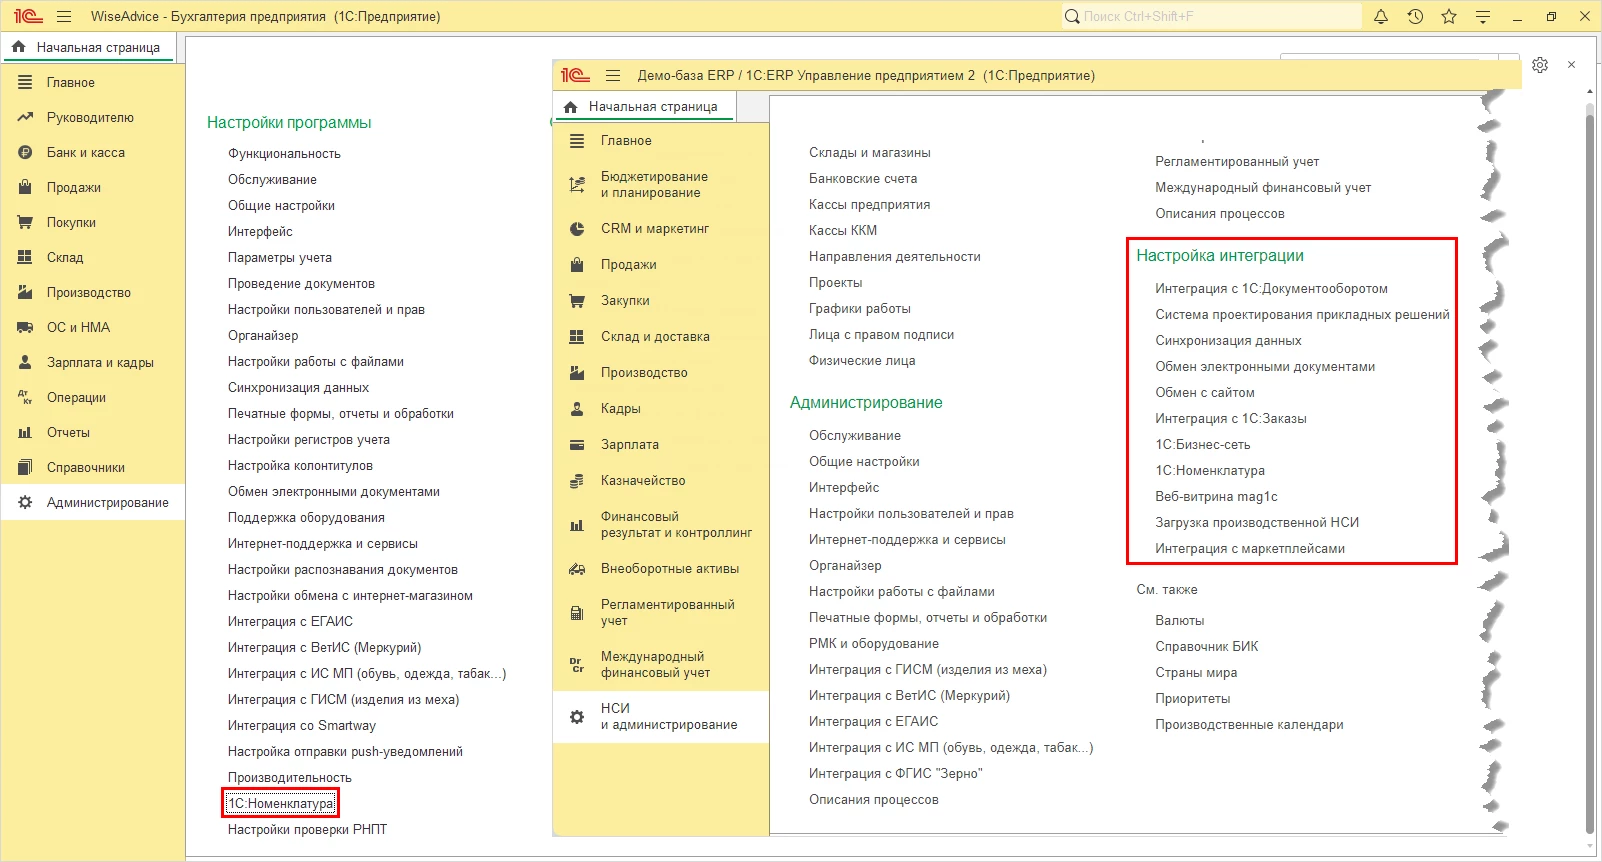Viewport: 1602px width, 862px height.
Task: Open Интеграция с 1С:Заказы link
Action: pos(1231,419)
